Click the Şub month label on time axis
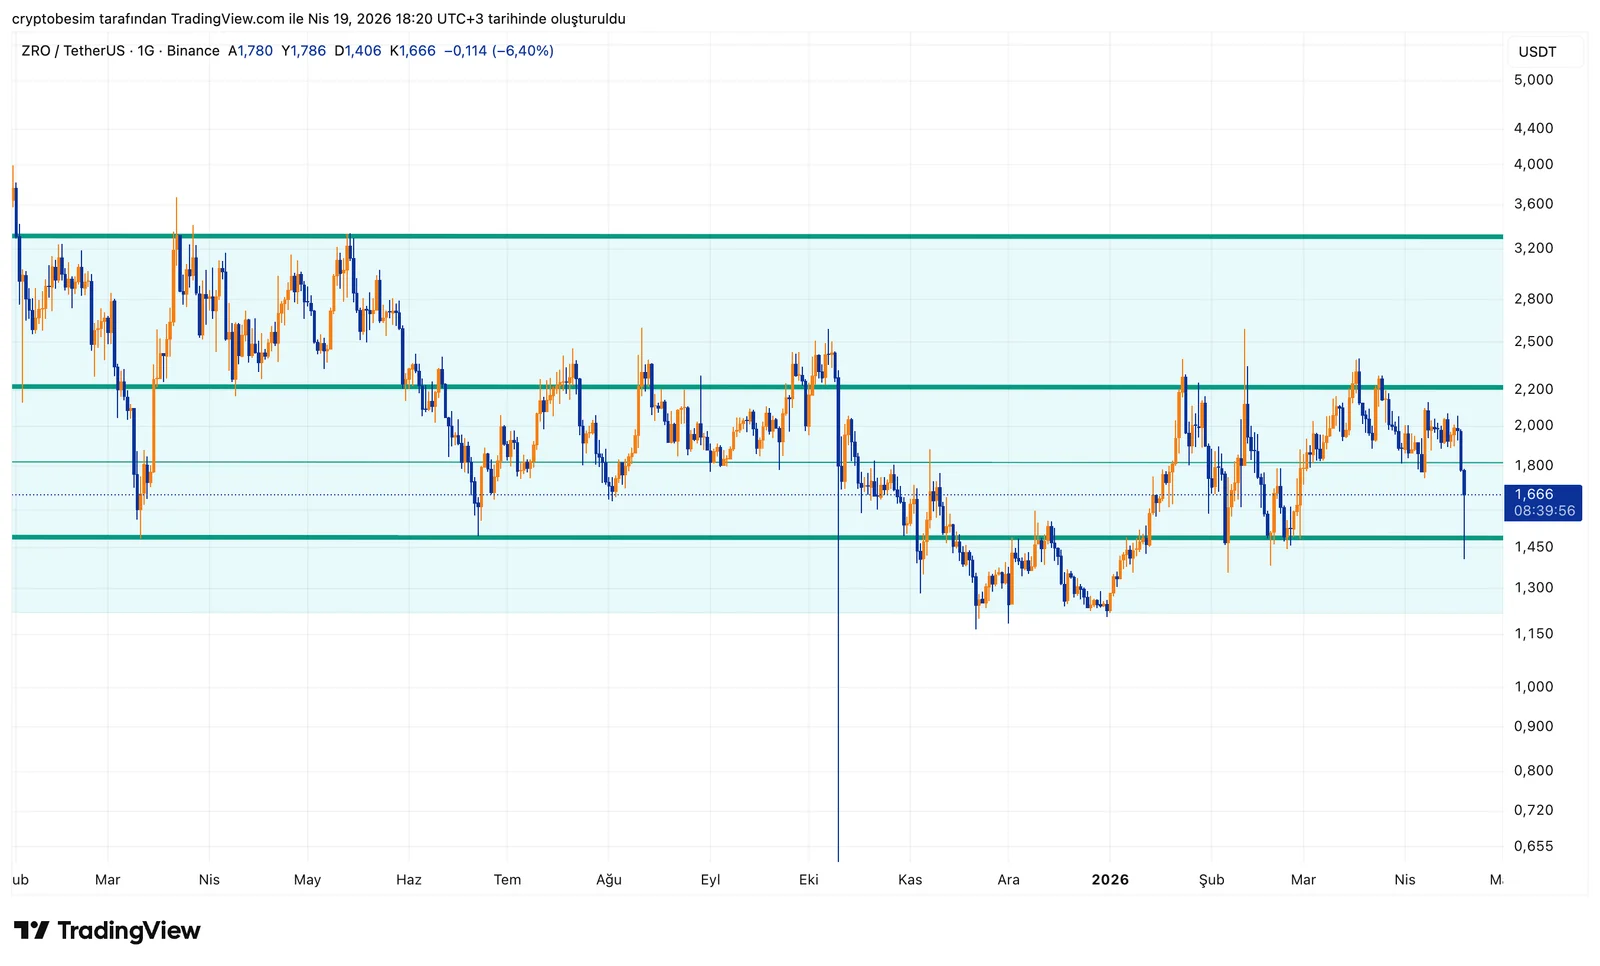 click(x=1211, y=880)
